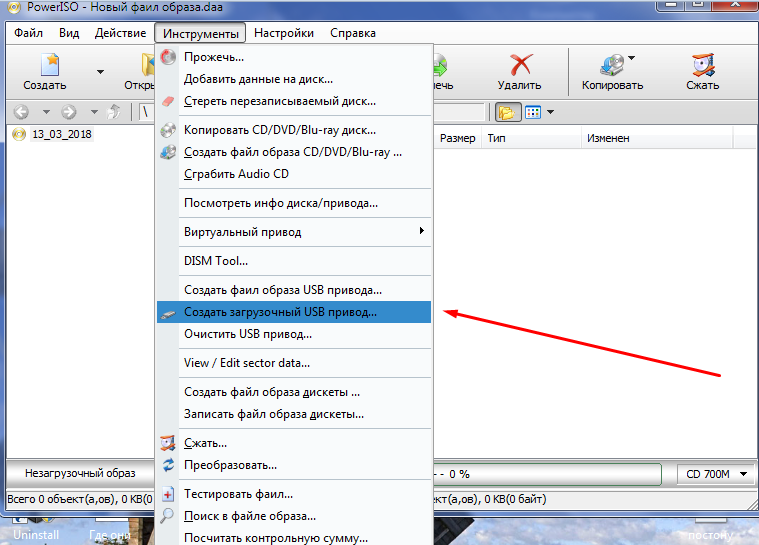Choose Посчитать контрольную сумму...
Screen dimensions: 759x545
click(294, 538)
